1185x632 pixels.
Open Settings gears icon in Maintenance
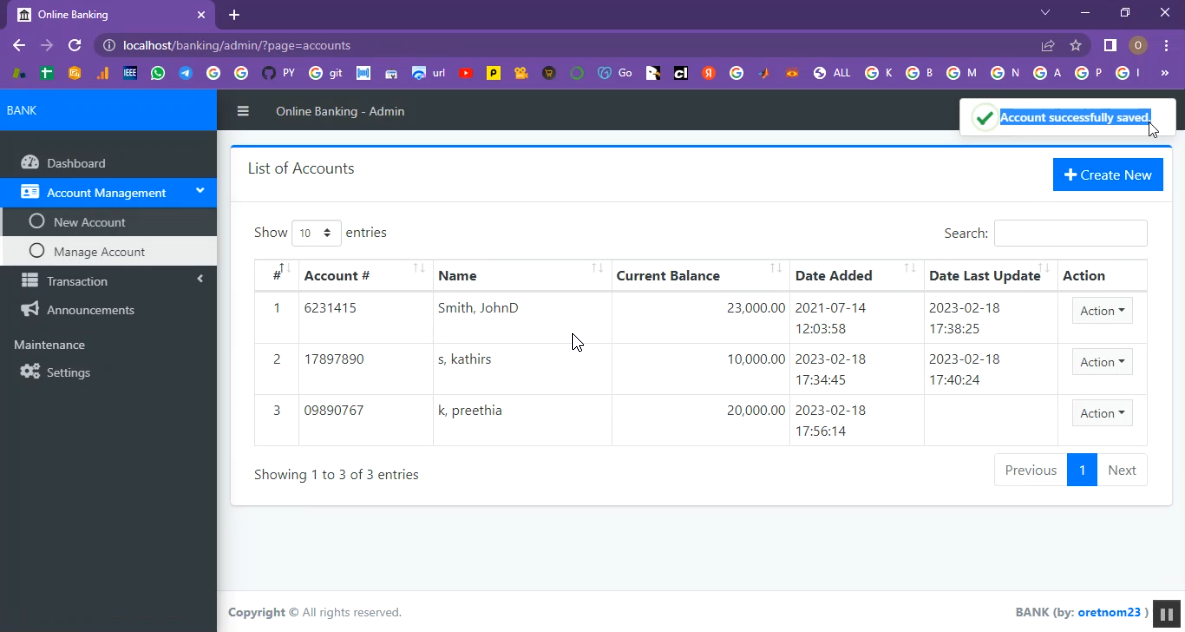coord(30,372)
